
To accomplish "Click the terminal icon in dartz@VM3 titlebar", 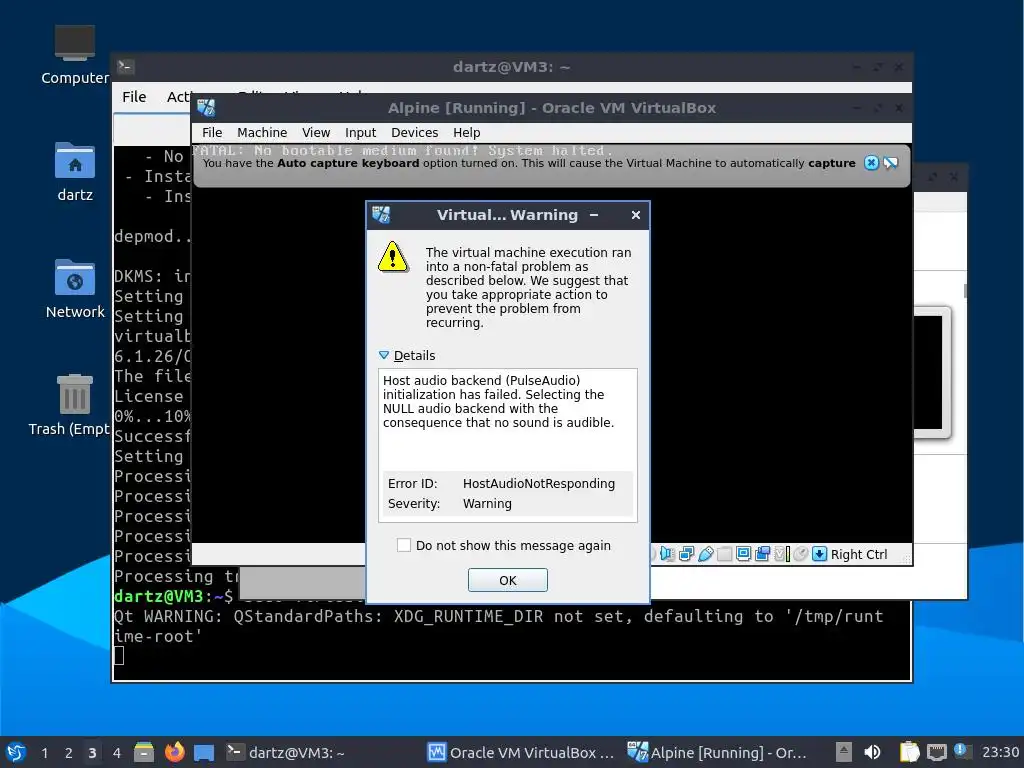I will (x=125, y=67).
